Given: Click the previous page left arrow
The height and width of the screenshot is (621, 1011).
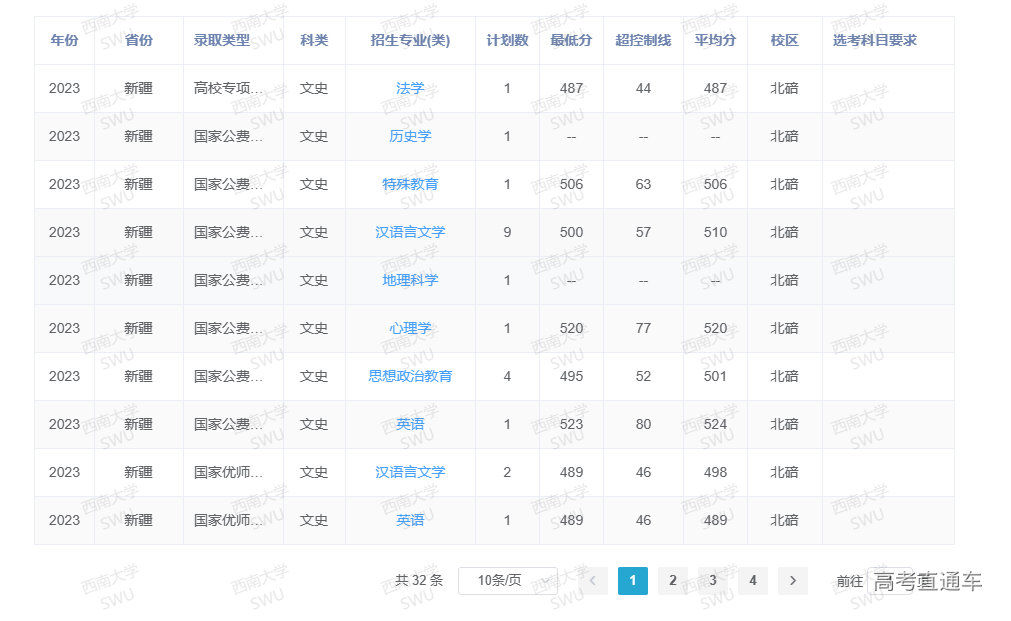Looking at the screenshot, I should click(x=593, y=581).
